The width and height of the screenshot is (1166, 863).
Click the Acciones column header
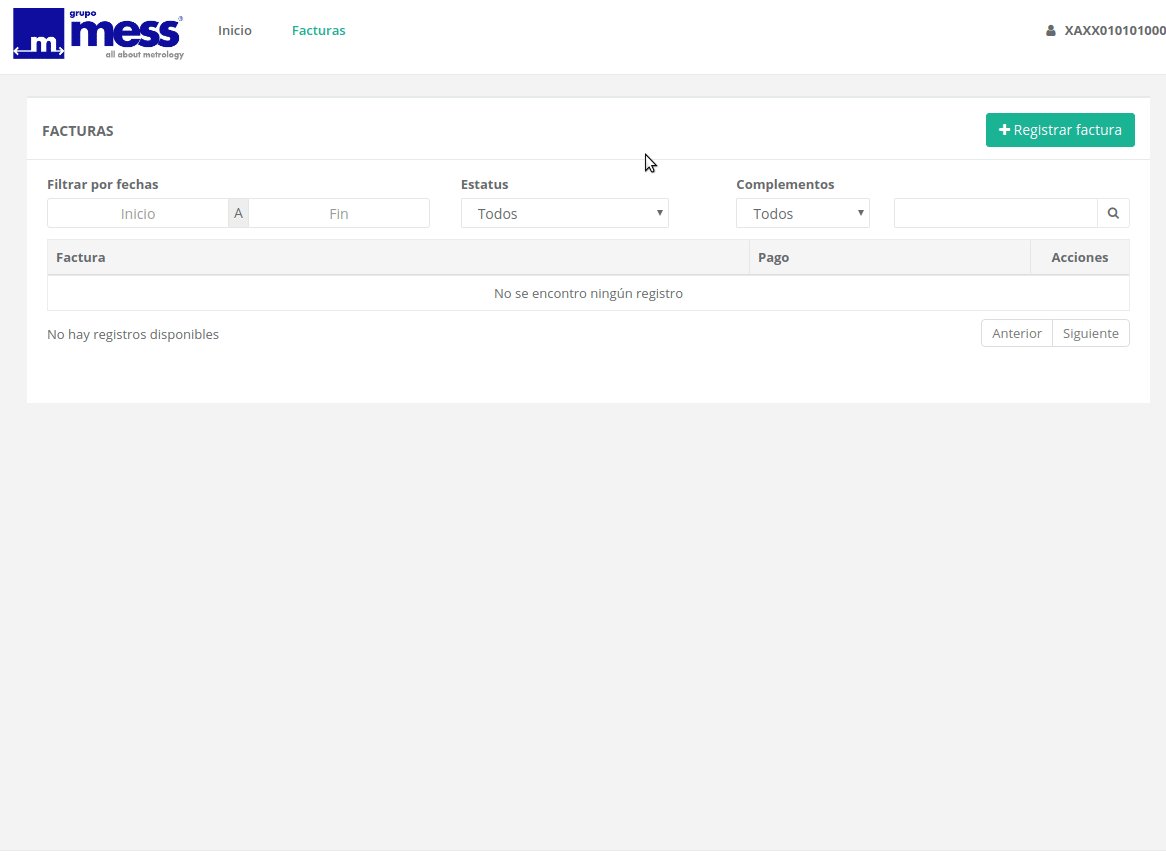(x=1080, y=257)
